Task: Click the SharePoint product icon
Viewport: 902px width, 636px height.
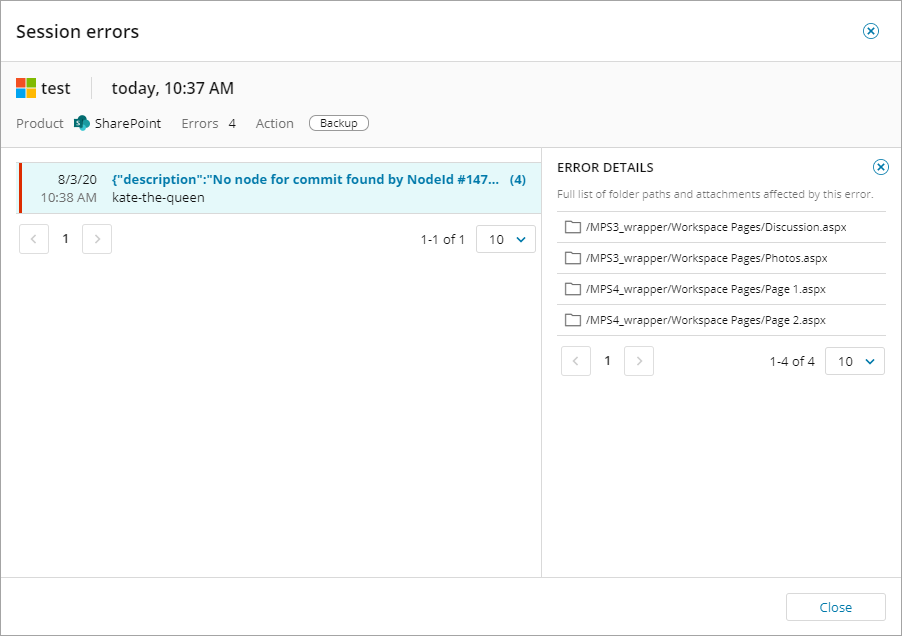Action: tap(82, 123)
